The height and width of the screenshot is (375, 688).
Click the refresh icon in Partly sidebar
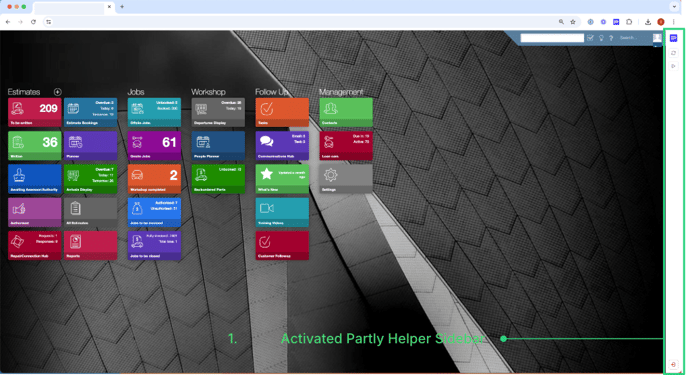[674, 53]
